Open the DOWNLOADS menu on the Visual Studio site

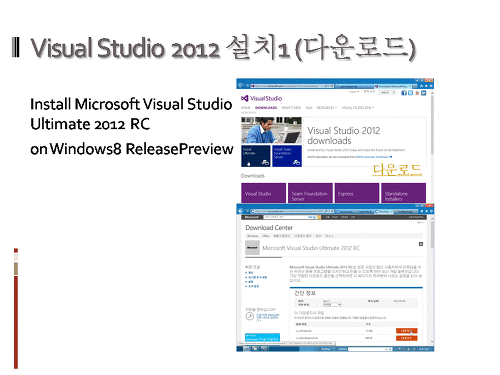coord(266,108)
